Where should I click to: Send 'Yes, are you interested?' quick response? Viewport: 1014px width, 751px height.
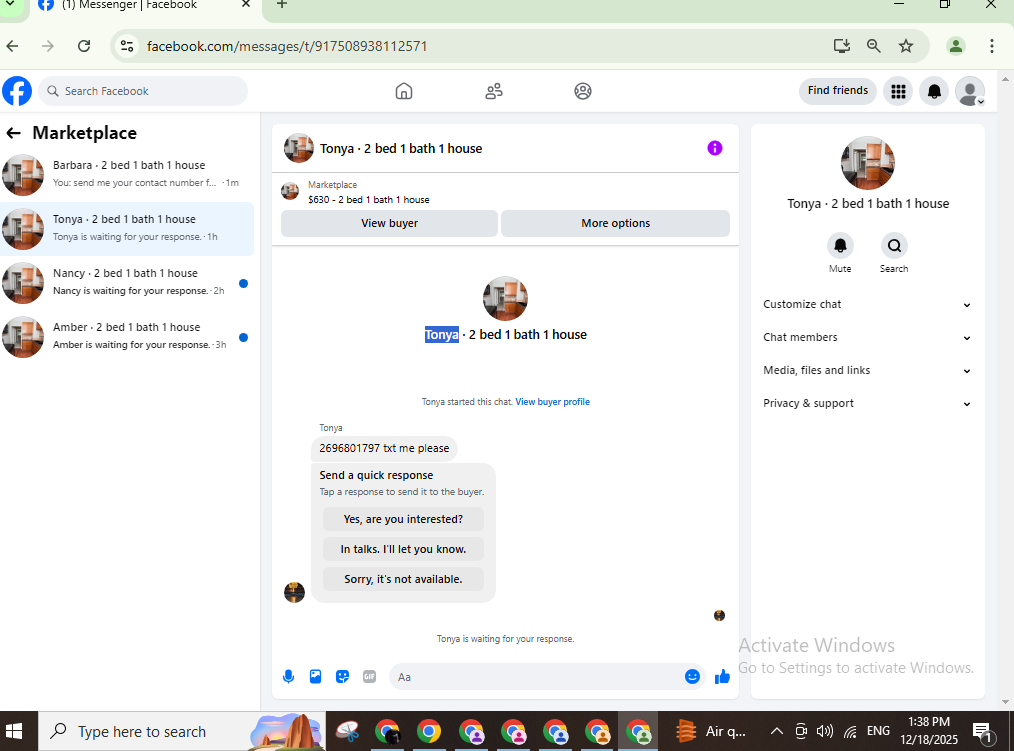(x=403, y=519)
